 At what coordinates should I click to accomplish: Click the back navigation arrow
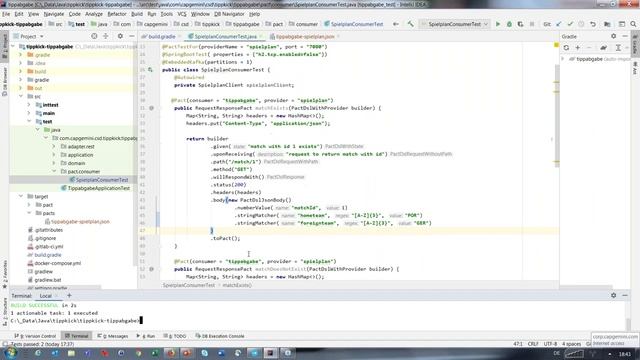(x=396, y=24)
